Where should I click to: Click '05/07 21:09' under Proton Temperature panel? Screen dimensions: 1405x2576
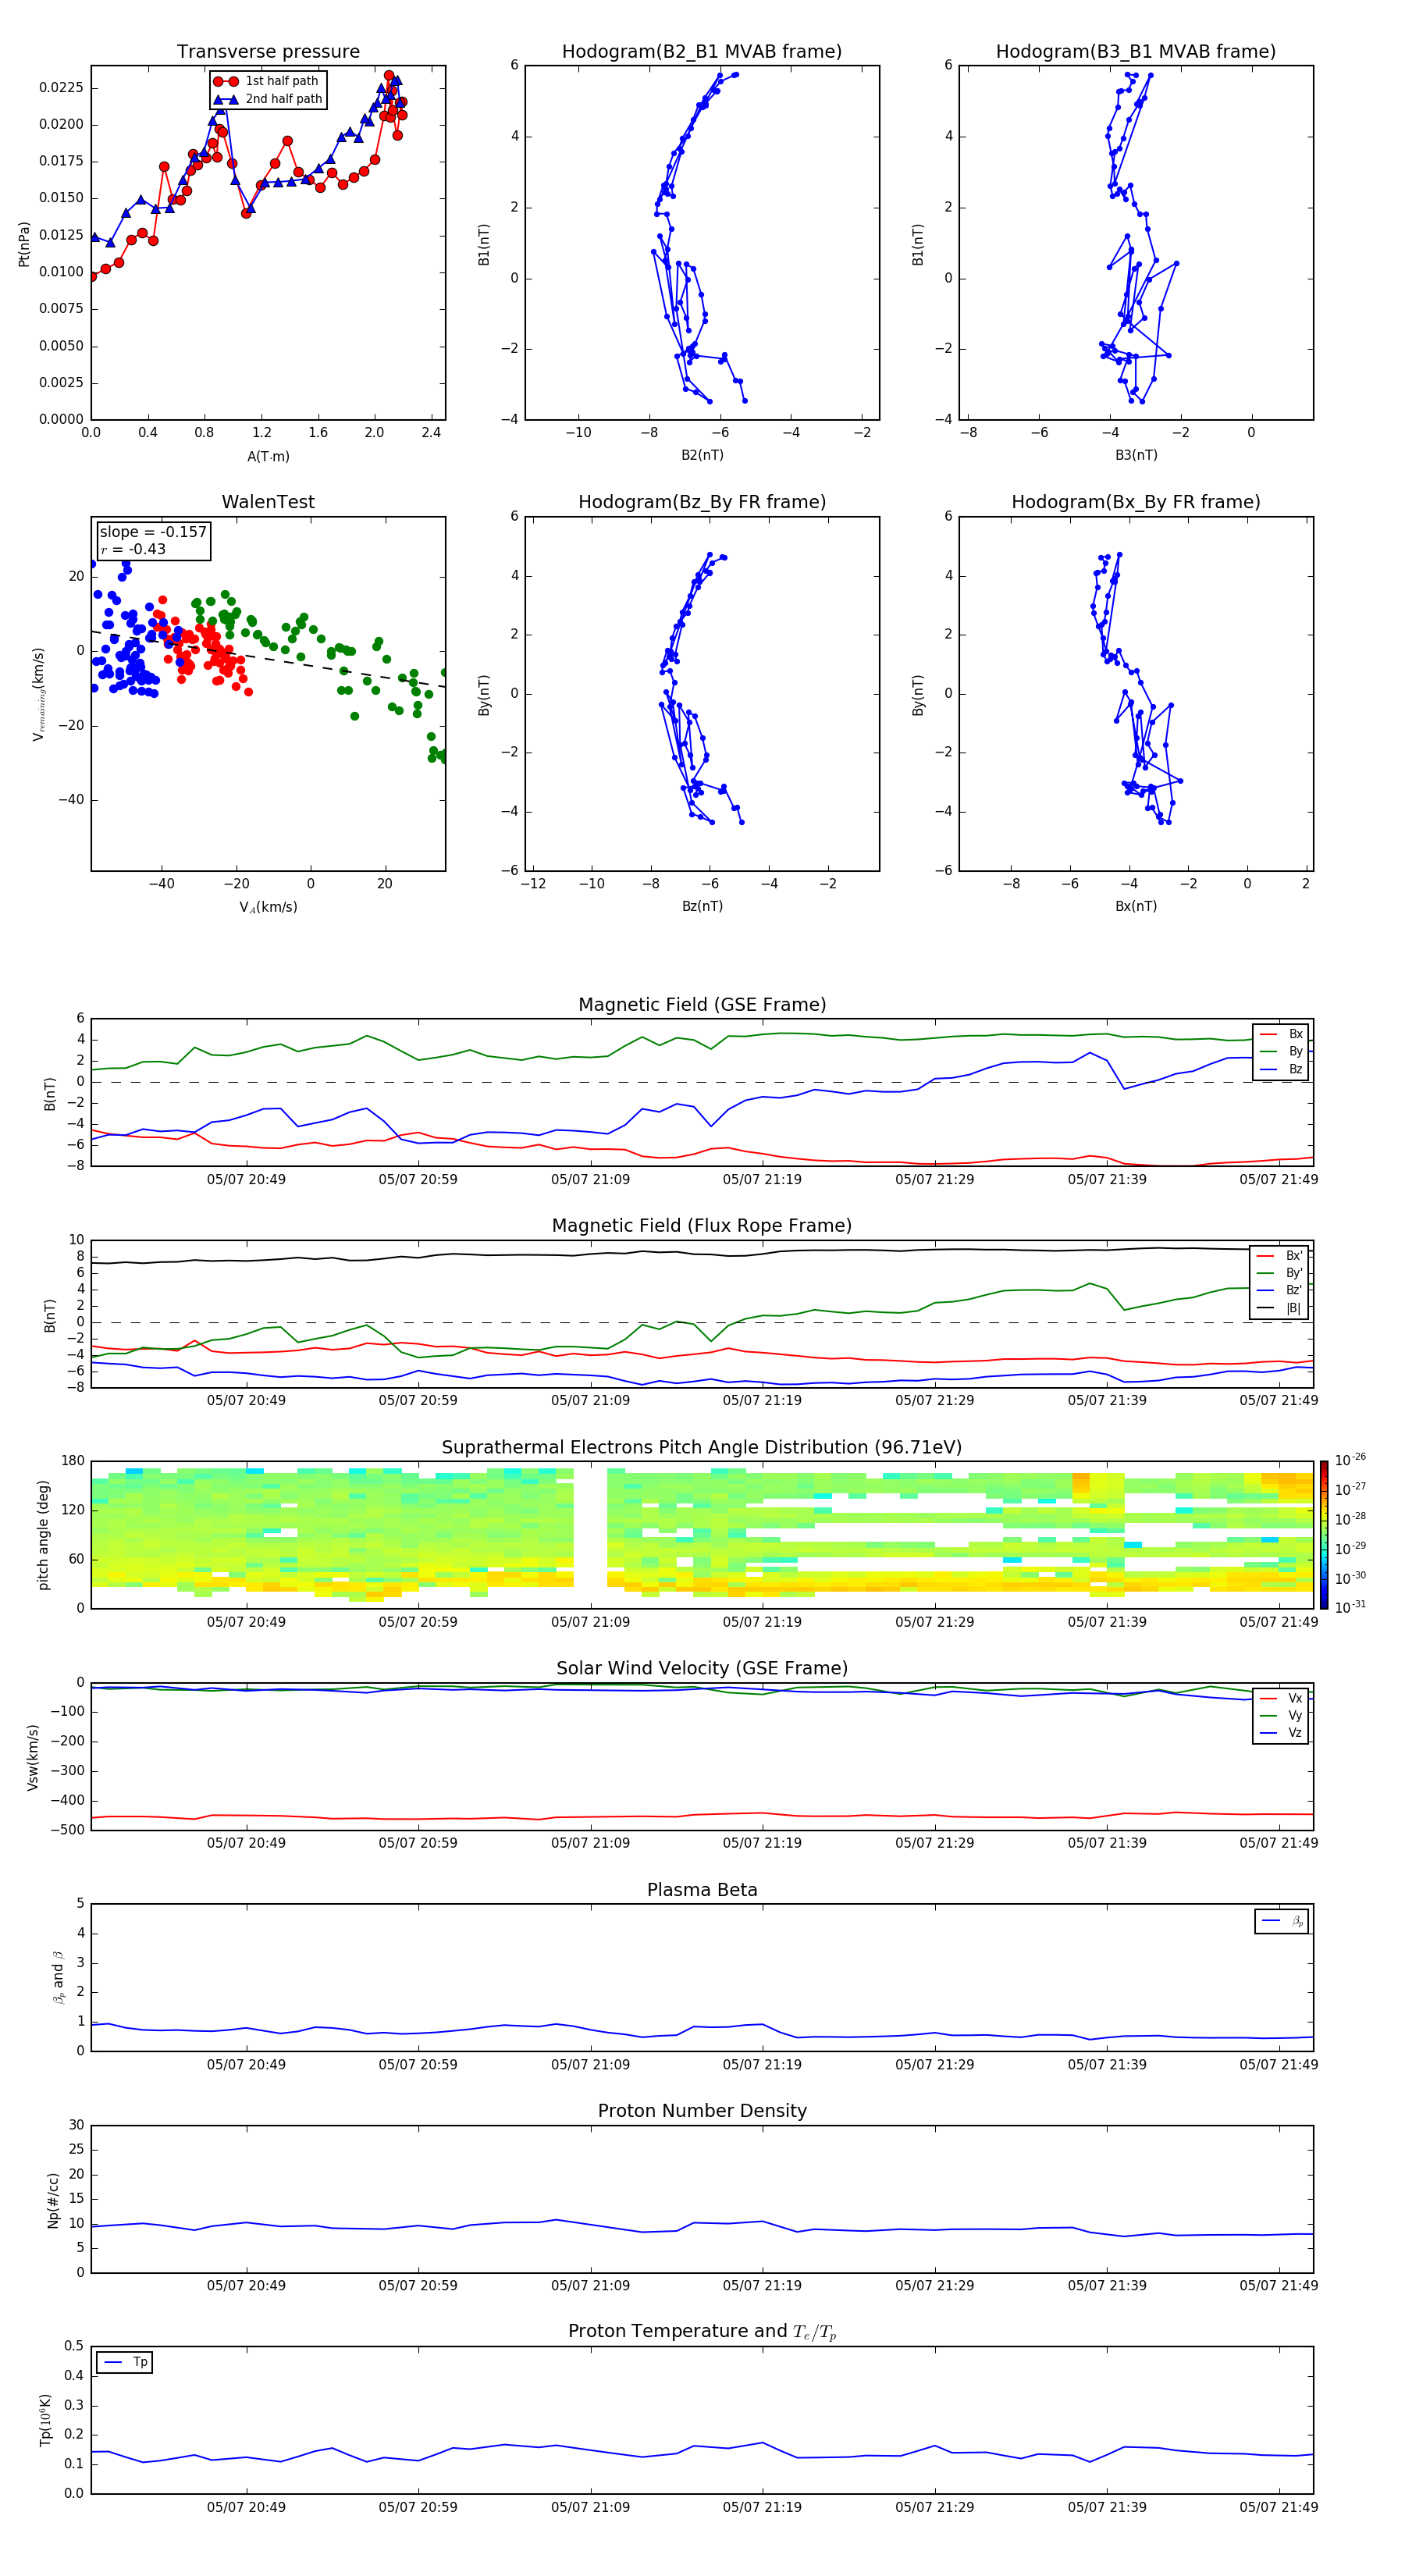pyautogui.click(x=590, y=2507)
